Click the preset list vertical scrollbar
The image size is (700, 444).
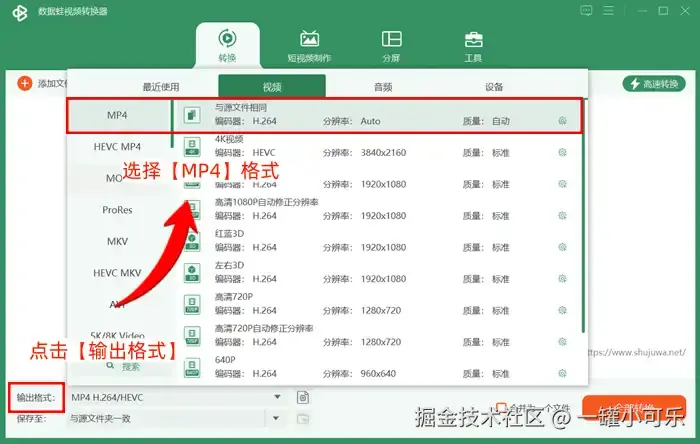point(583,216)
